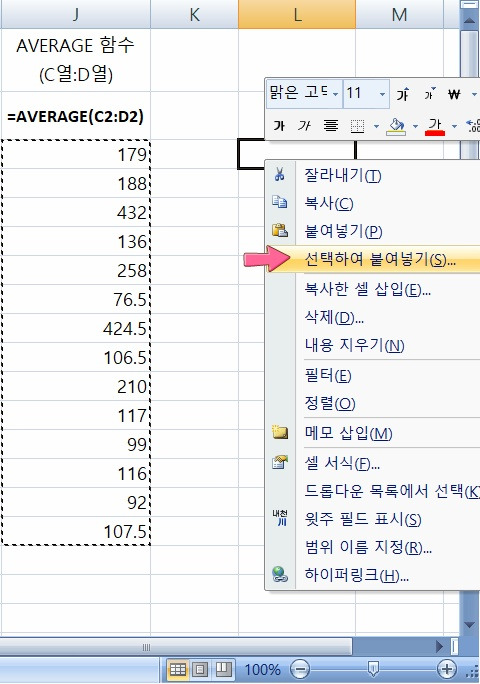Click the vertical scrollbar down arrow
The image size is (480, 684).
pyautogui.click(x=470, y=625)
